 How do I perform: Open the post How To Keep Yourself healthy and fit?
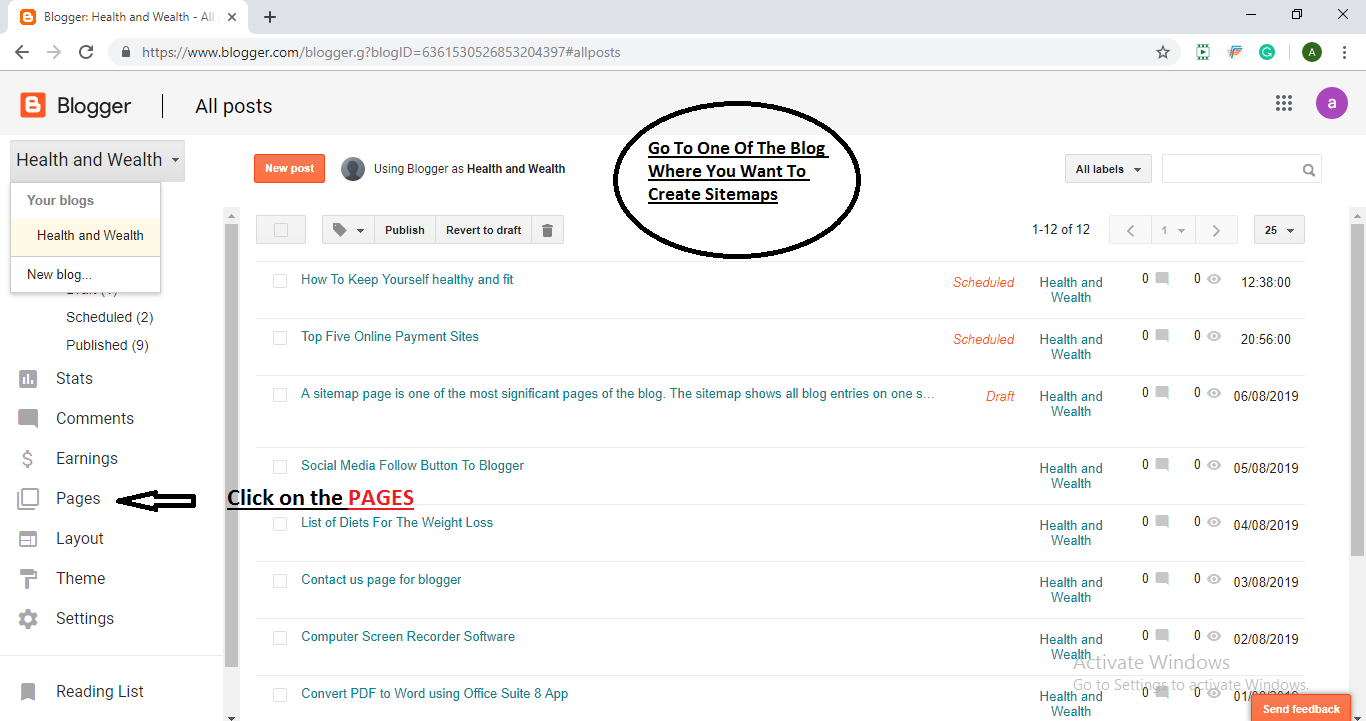click(407, 279)
